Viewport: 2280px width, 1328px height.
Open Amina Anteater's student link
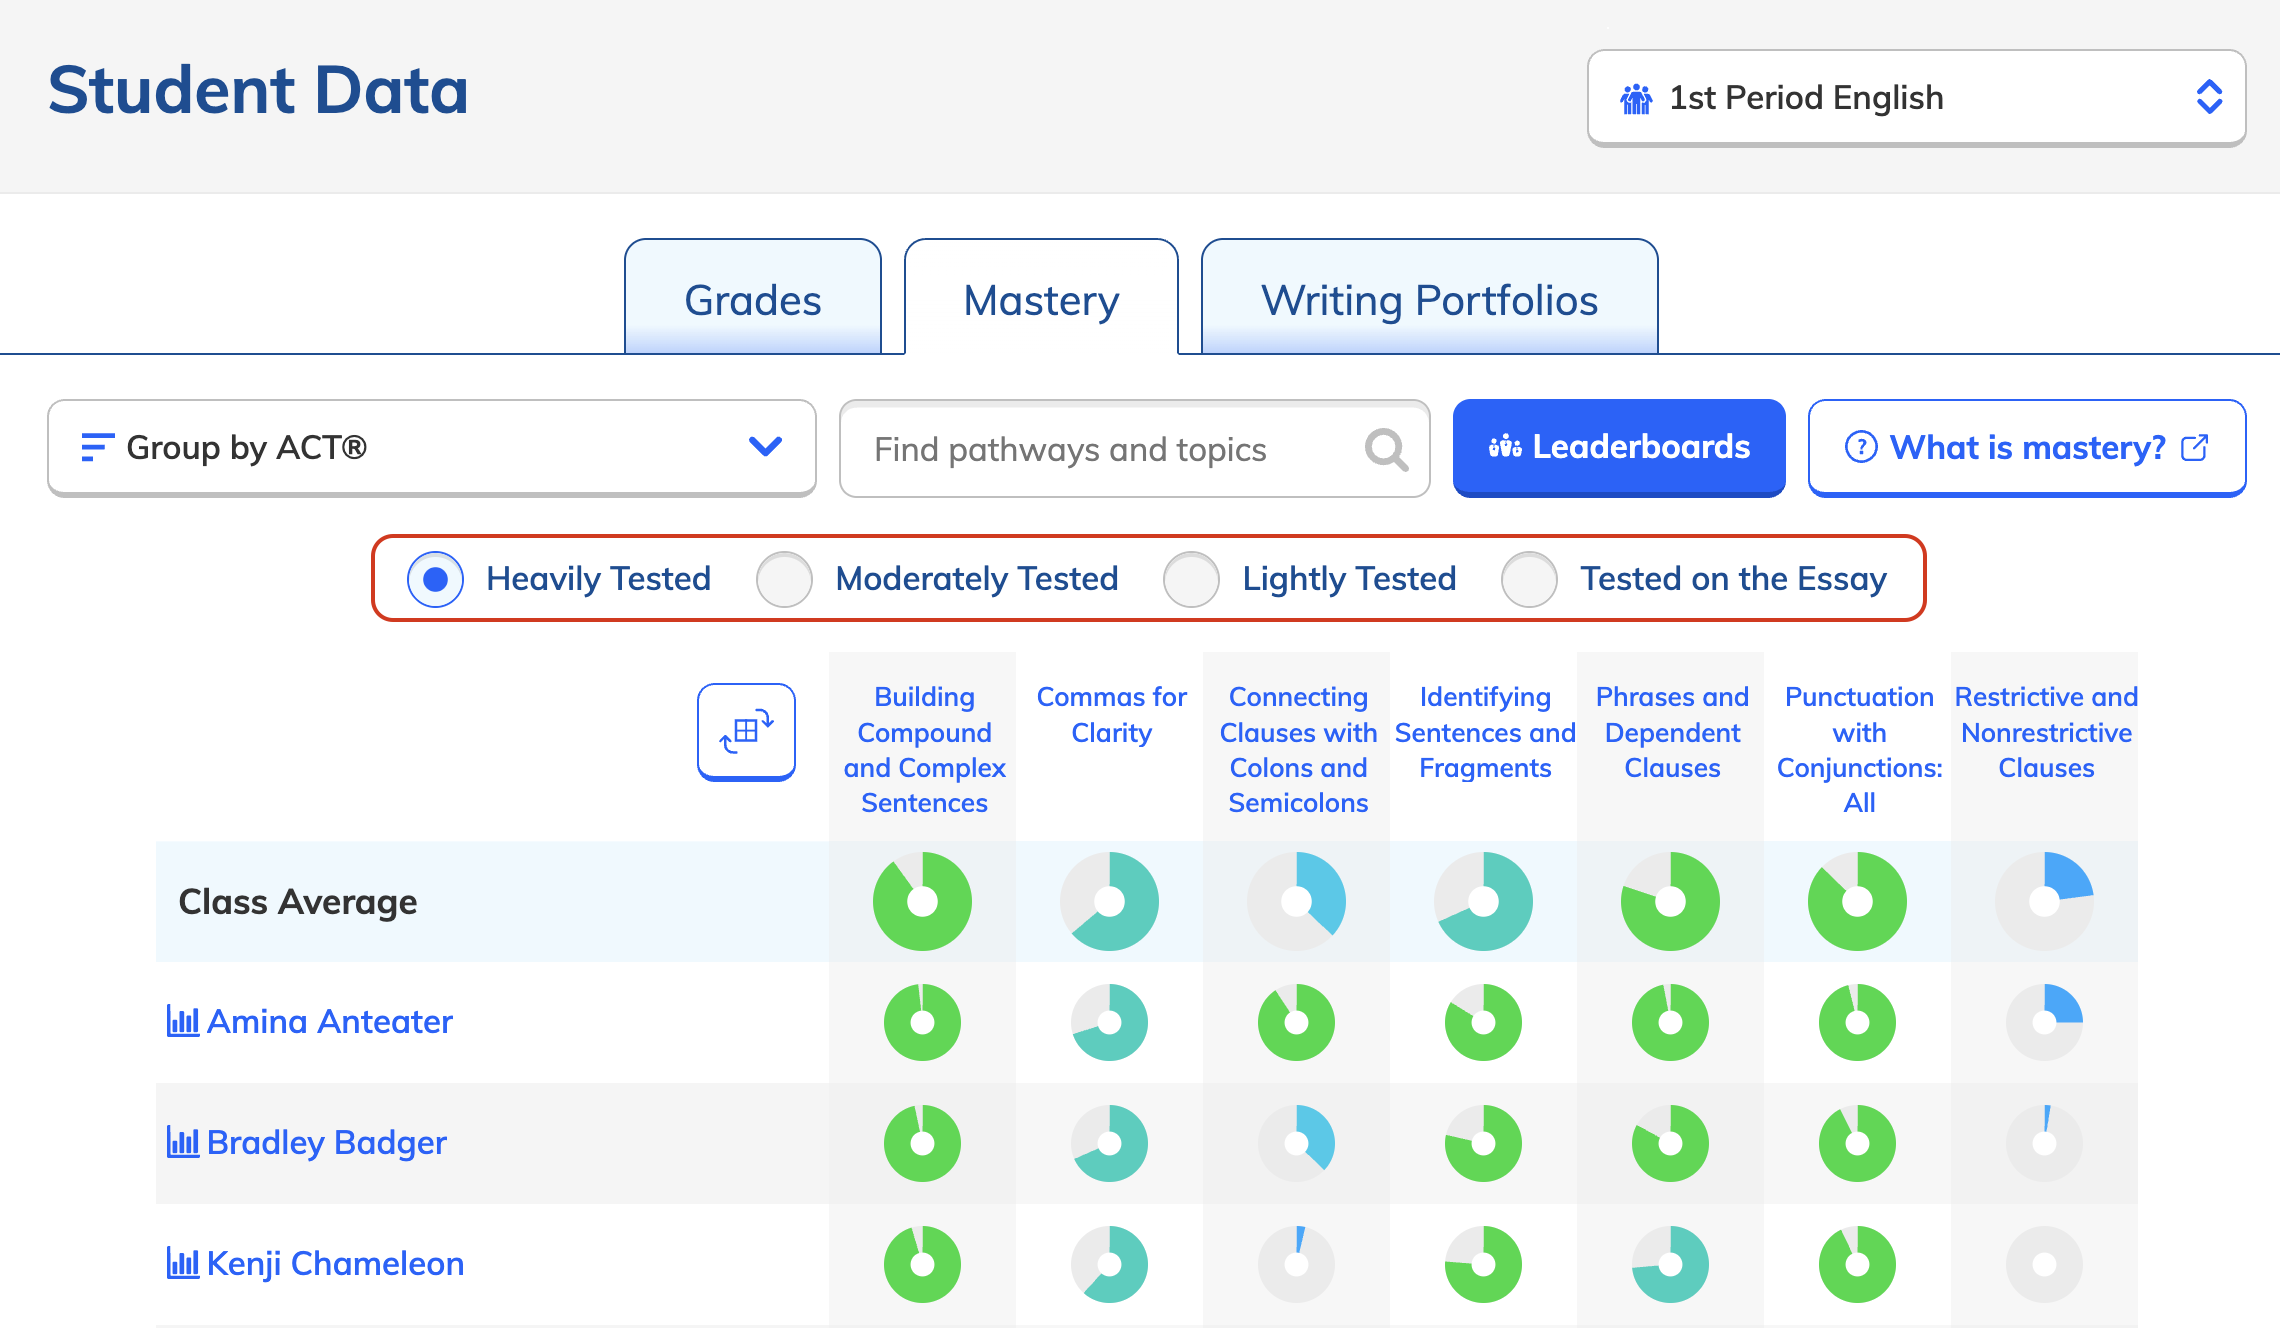click(329, 1021)
